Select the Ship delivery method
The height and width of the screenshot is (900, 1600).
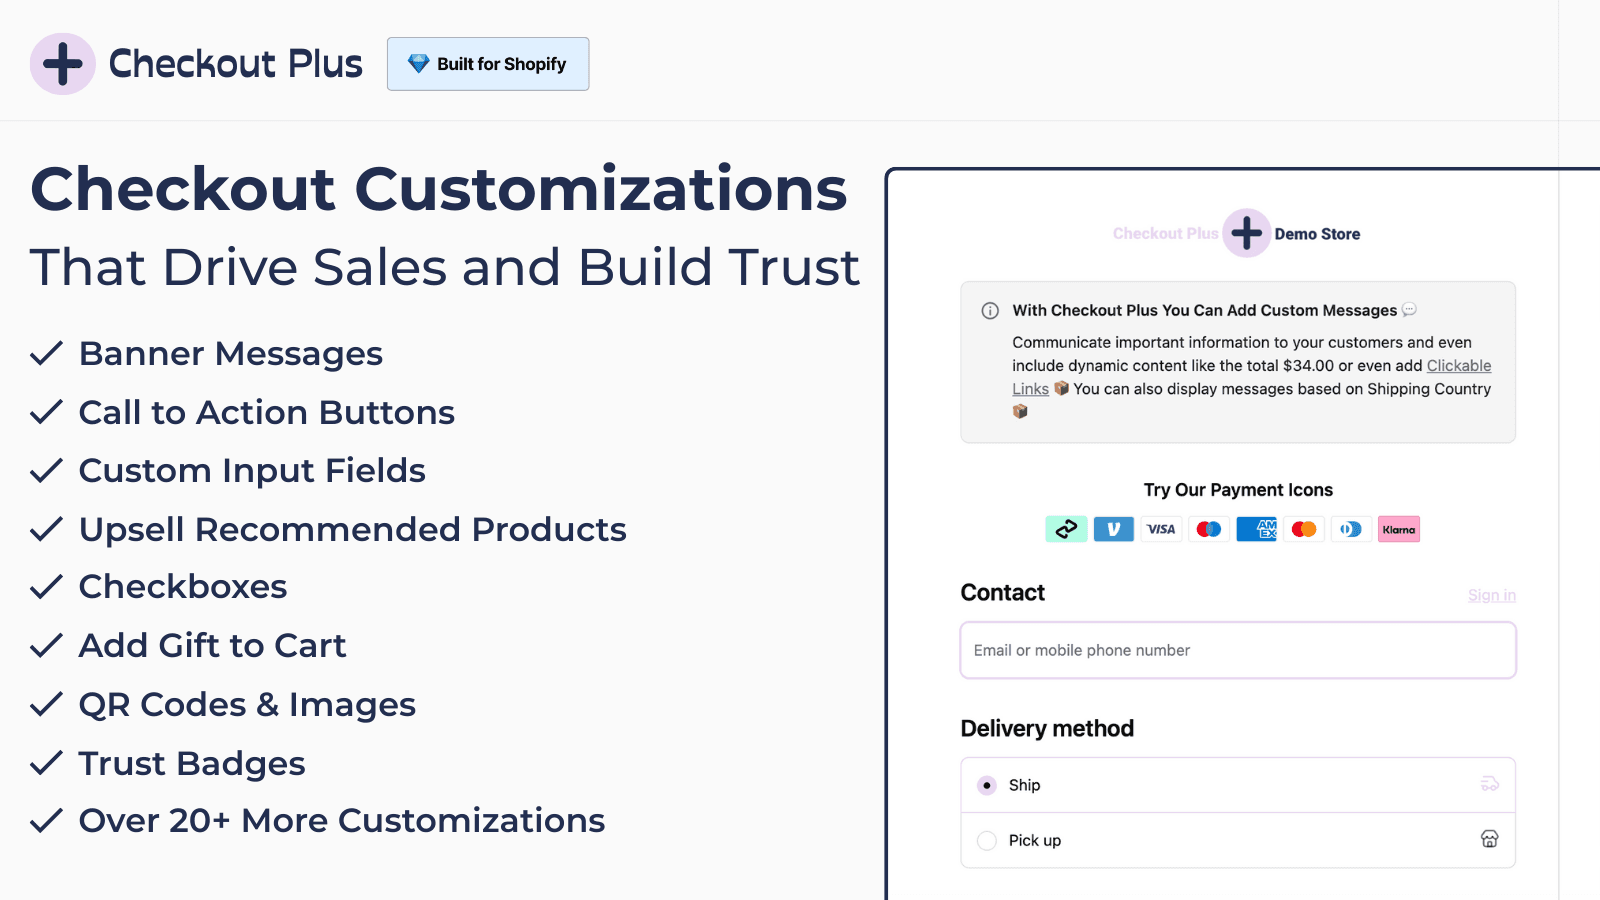986,785
